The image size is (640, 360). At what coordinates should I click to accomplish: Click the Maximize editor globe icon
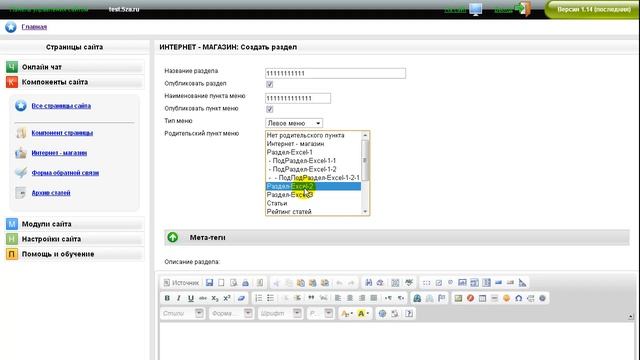click(x=382, y=313)
